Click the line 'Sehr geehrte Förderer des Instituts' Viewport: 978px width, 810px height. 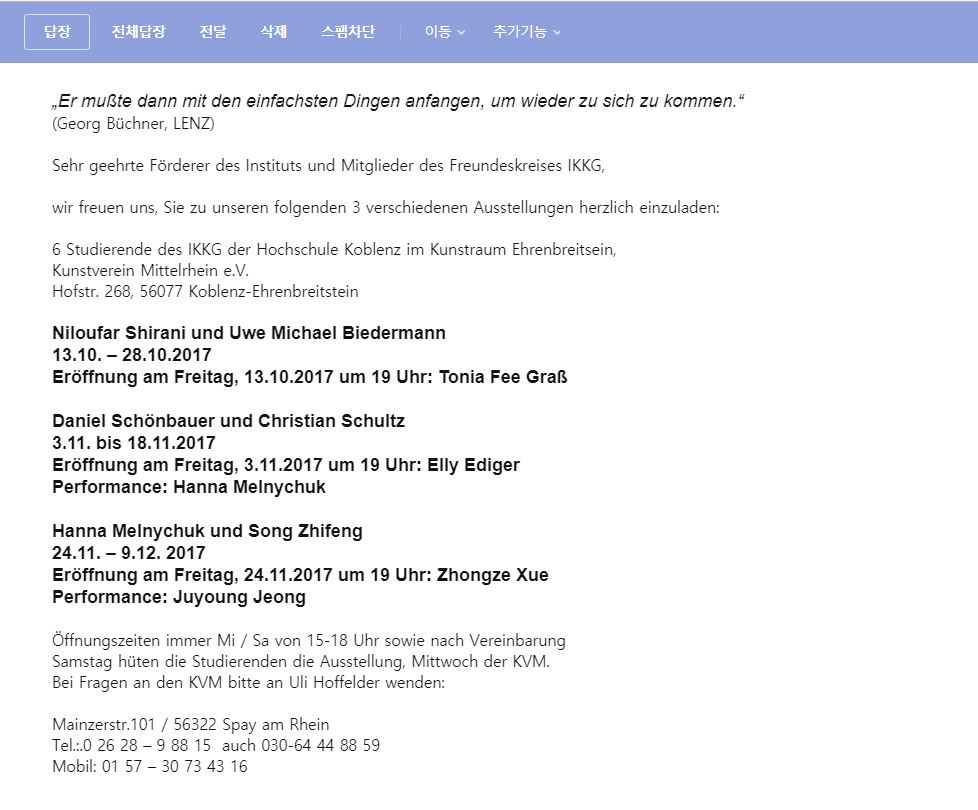tap(329, 166)
